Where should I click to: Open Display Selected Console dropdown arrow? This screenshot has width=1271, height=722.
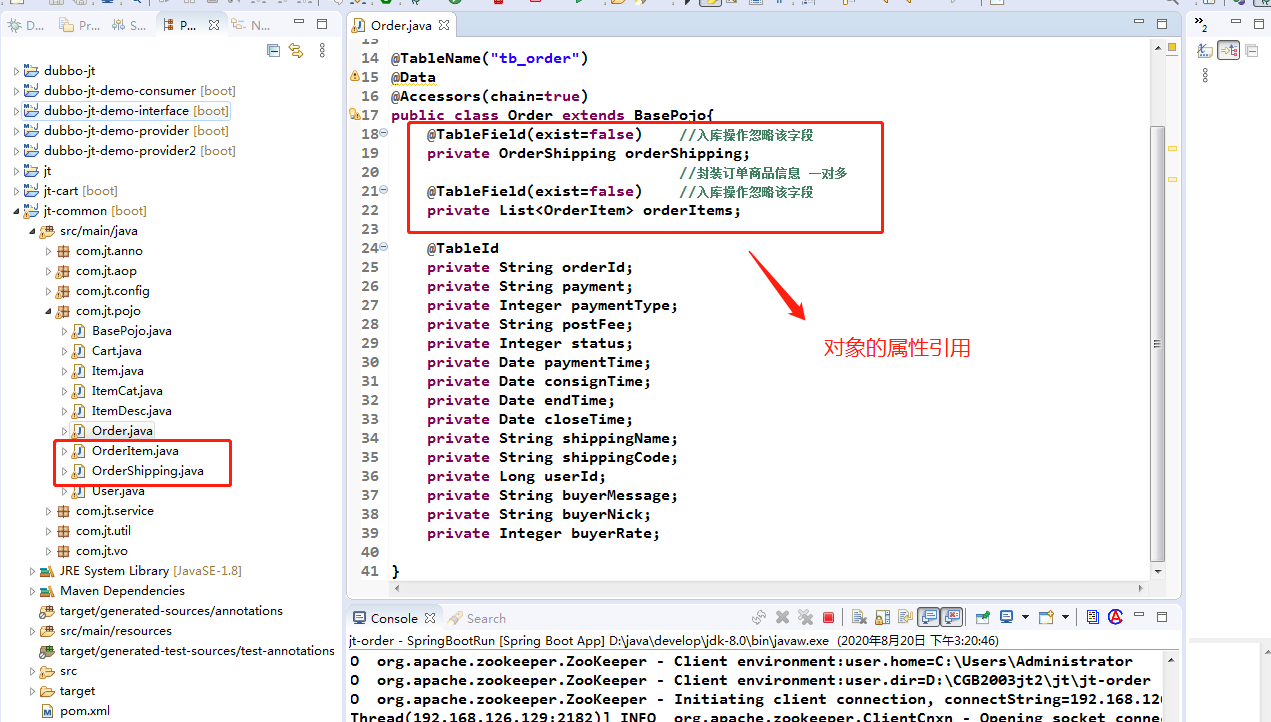[x=1024, y=618]
